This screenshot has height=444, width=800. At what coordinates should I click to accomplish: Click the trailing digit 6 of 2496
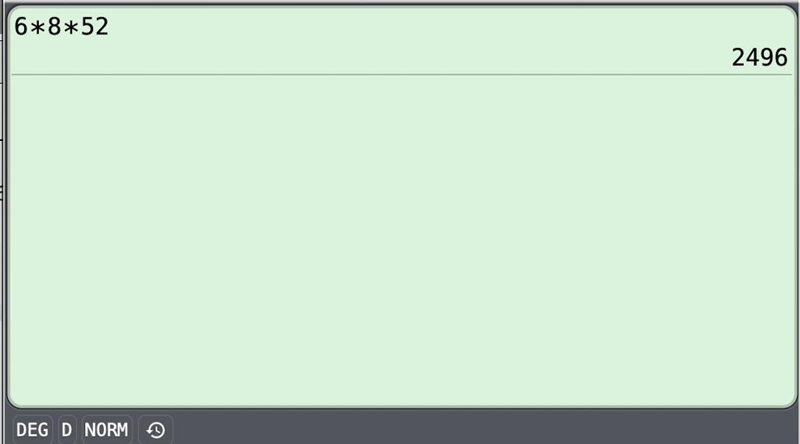pos(781,57)
